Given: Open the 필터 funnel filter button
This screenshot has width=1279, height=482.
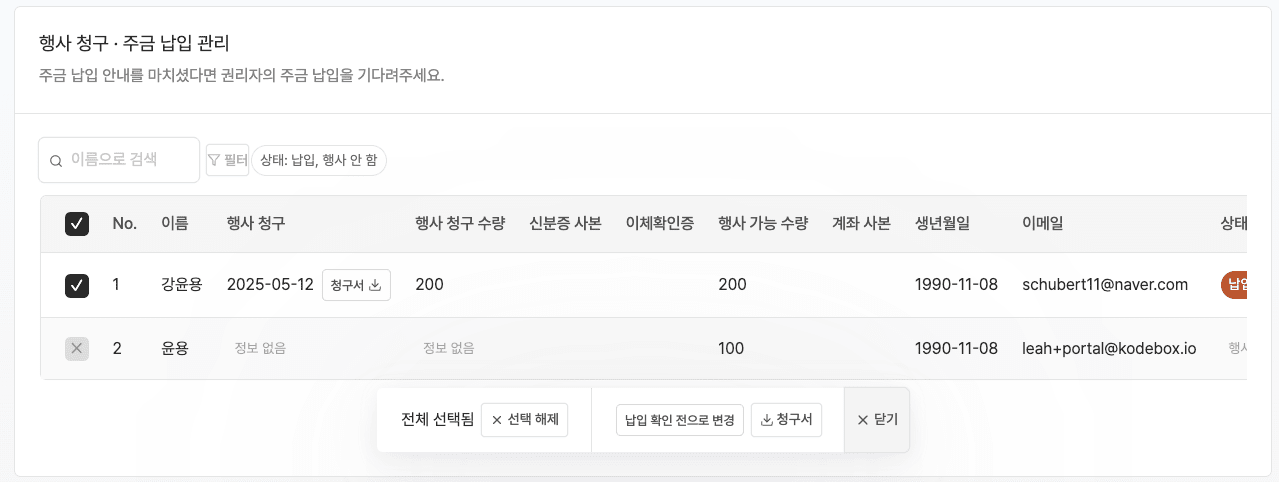Looking at the screenshot, I should coord(227,160).
